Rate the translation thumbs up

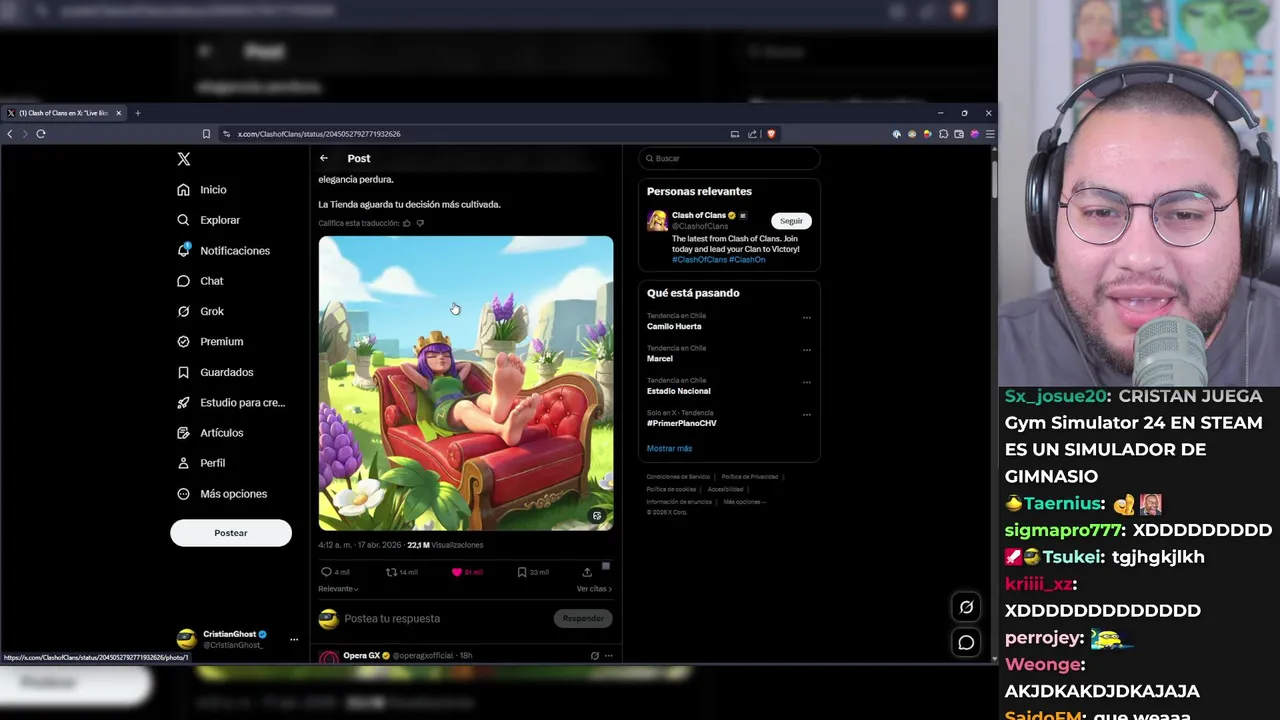(407, 223)
